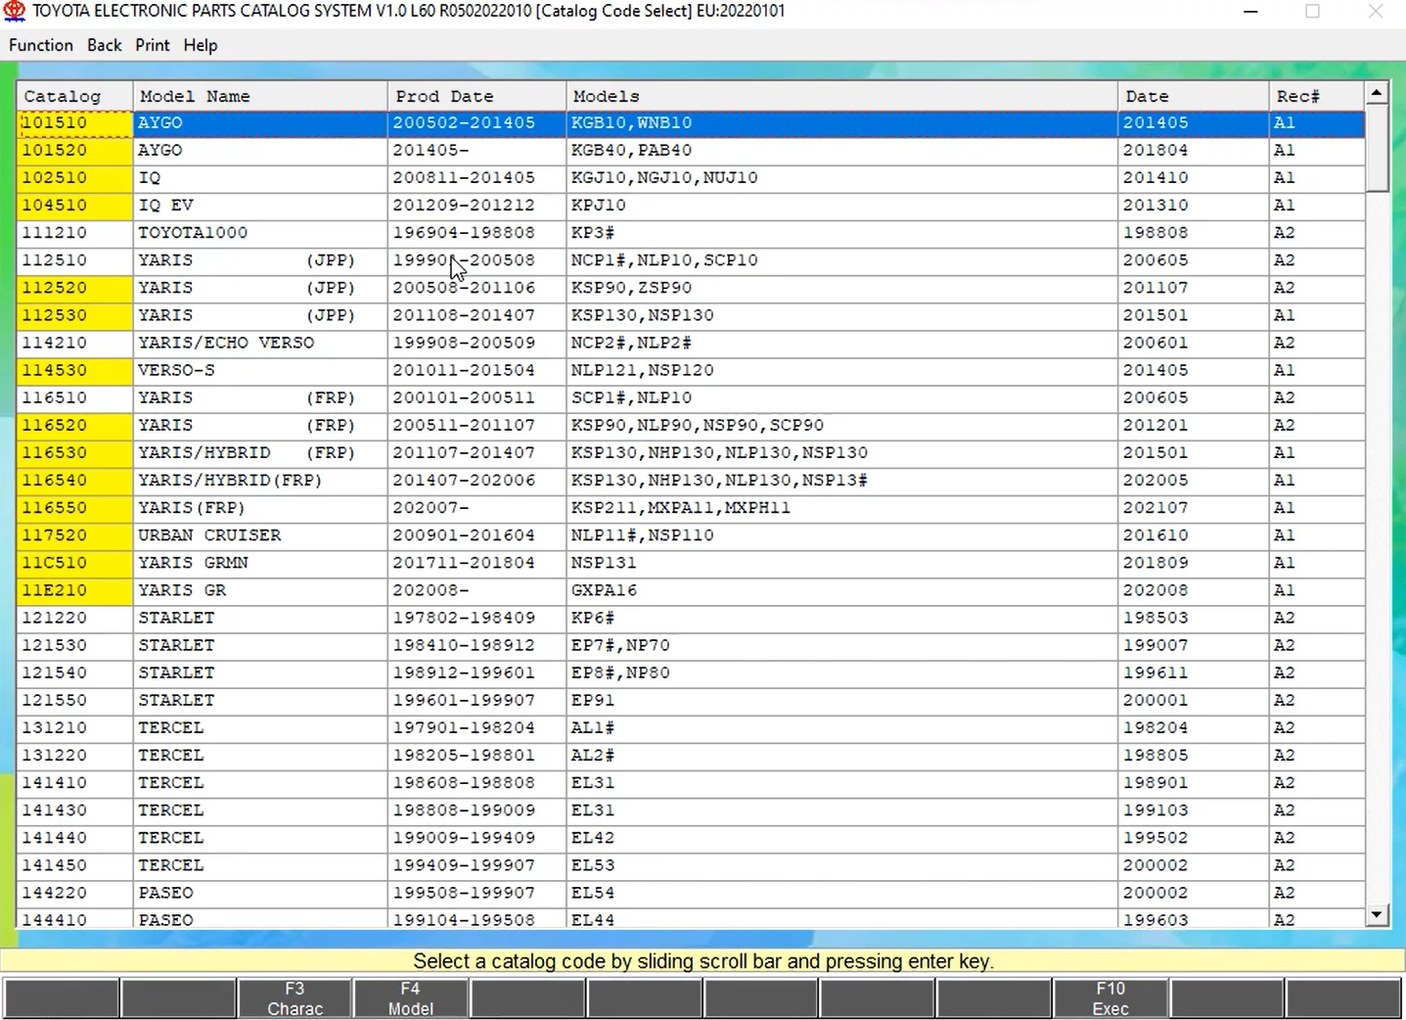The image size is (1406, 1020).
Task: Select catalog code 102510 for IQ
Action: (x=55, y=178)
